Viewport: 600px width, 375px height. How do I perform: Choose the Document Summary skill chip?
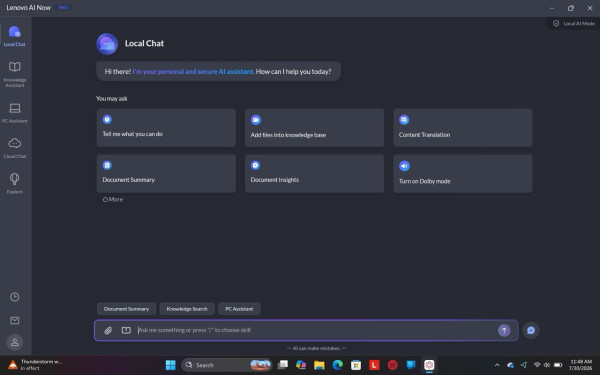tap(126, 309)
